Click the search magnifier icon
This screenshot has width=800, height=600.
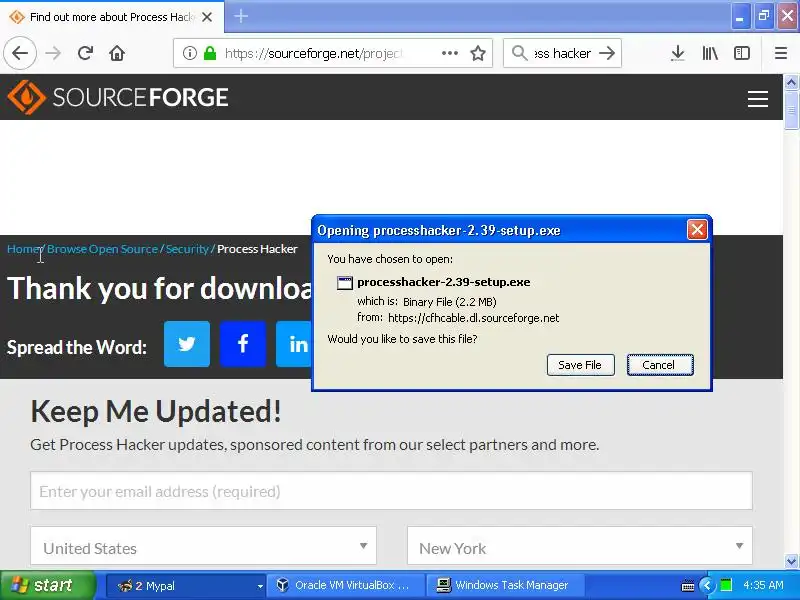pos(519,53)
